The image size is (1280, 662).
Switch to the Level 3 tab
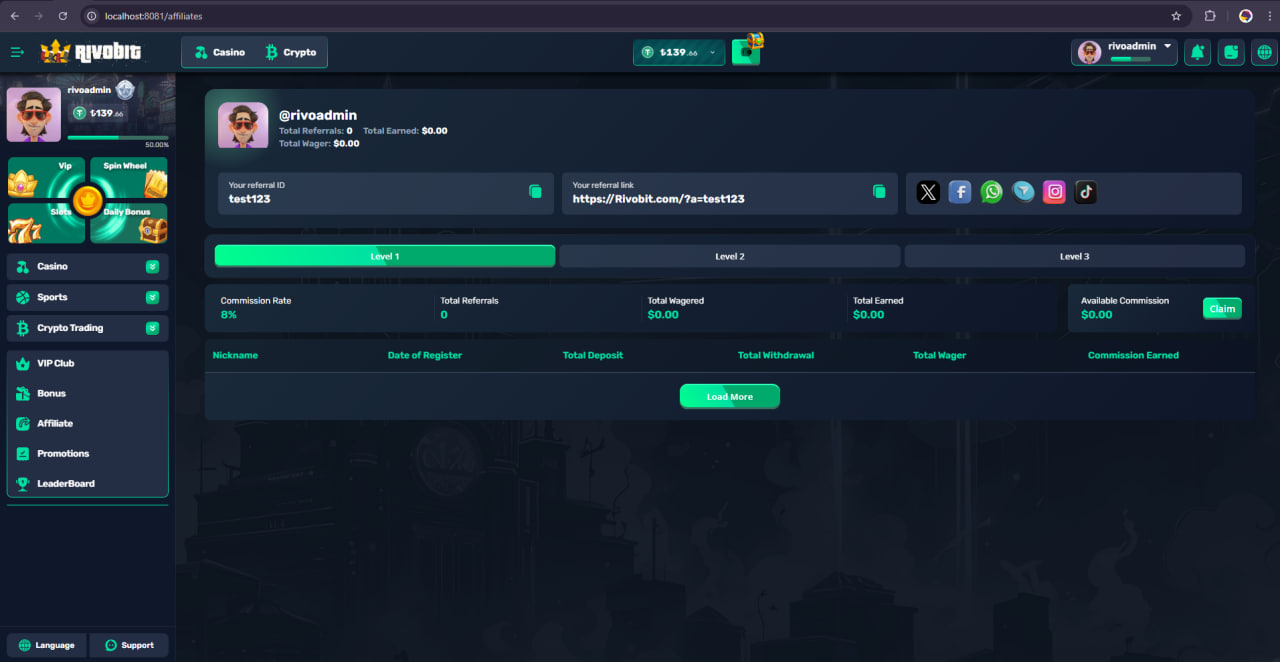[1074, 257]
